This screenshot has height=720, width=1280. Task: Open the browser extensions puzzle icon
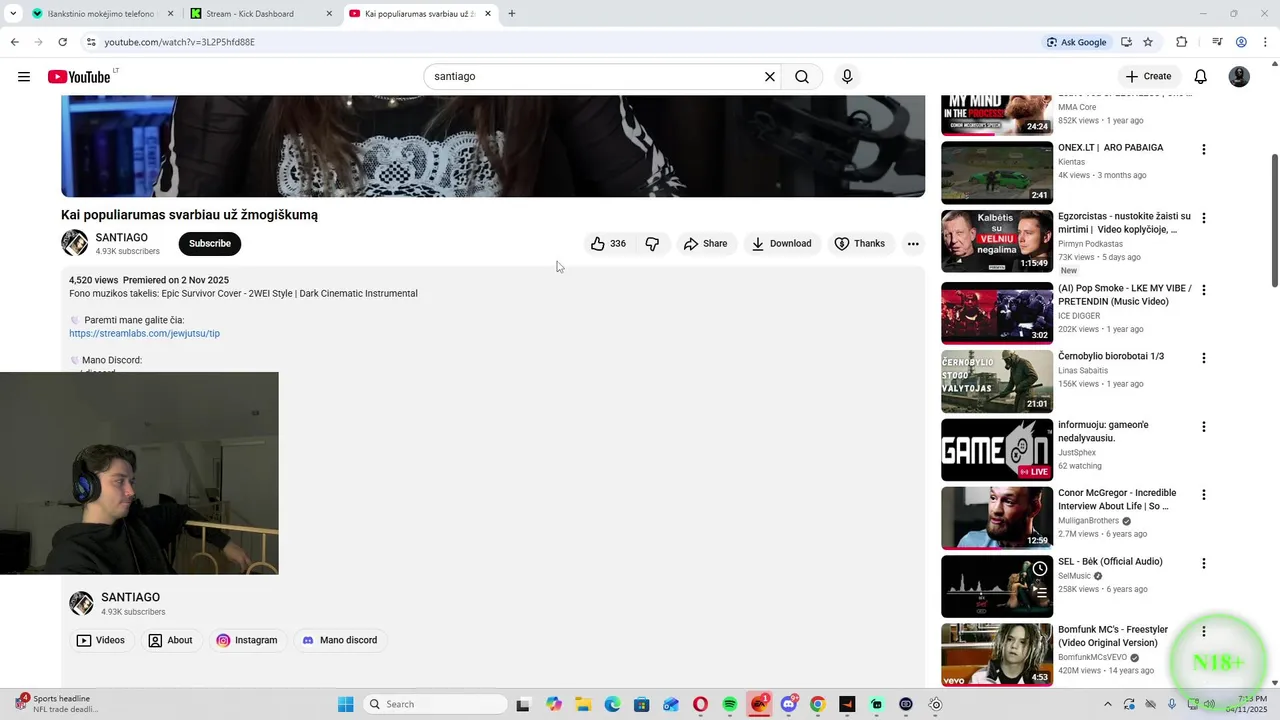pos(1182,42)
